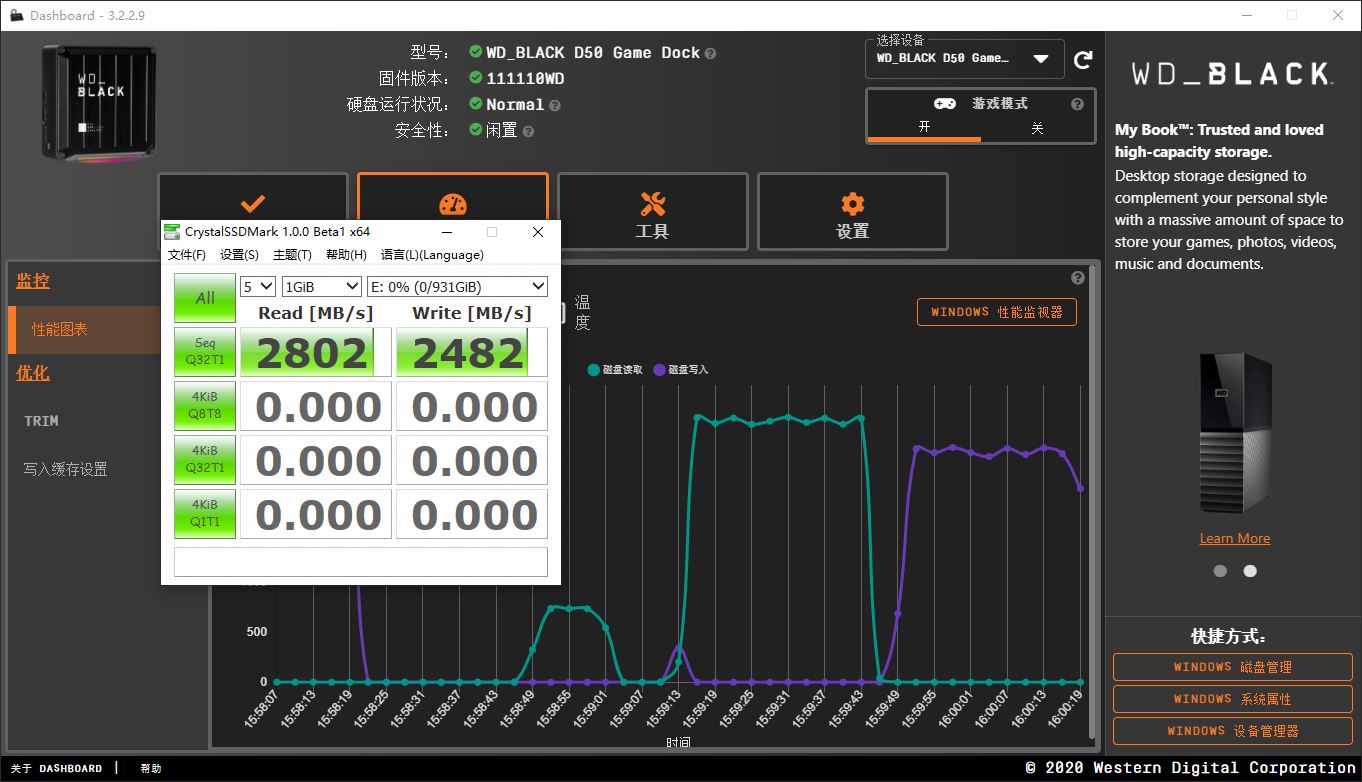1362x782 pixels.
Task: Click 4KiB Q1T1 write value 0.000
Action: (472, 514)
